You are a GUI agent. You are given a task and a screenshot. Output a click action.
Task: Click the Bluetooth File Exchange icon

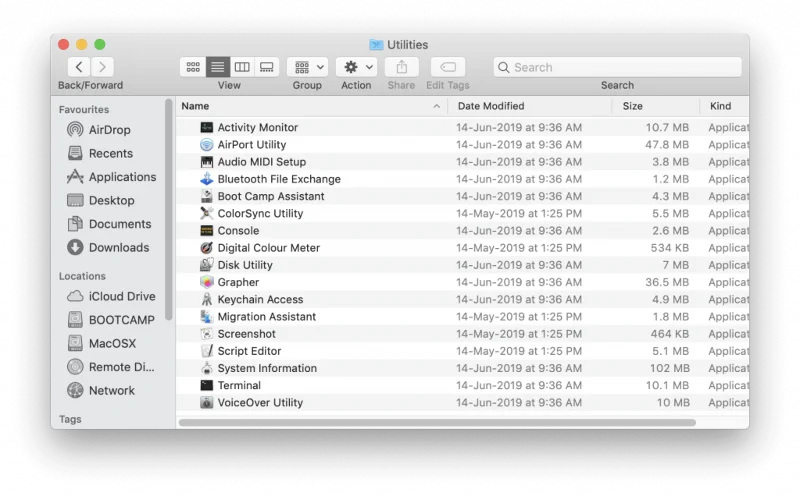click(207, 179)
